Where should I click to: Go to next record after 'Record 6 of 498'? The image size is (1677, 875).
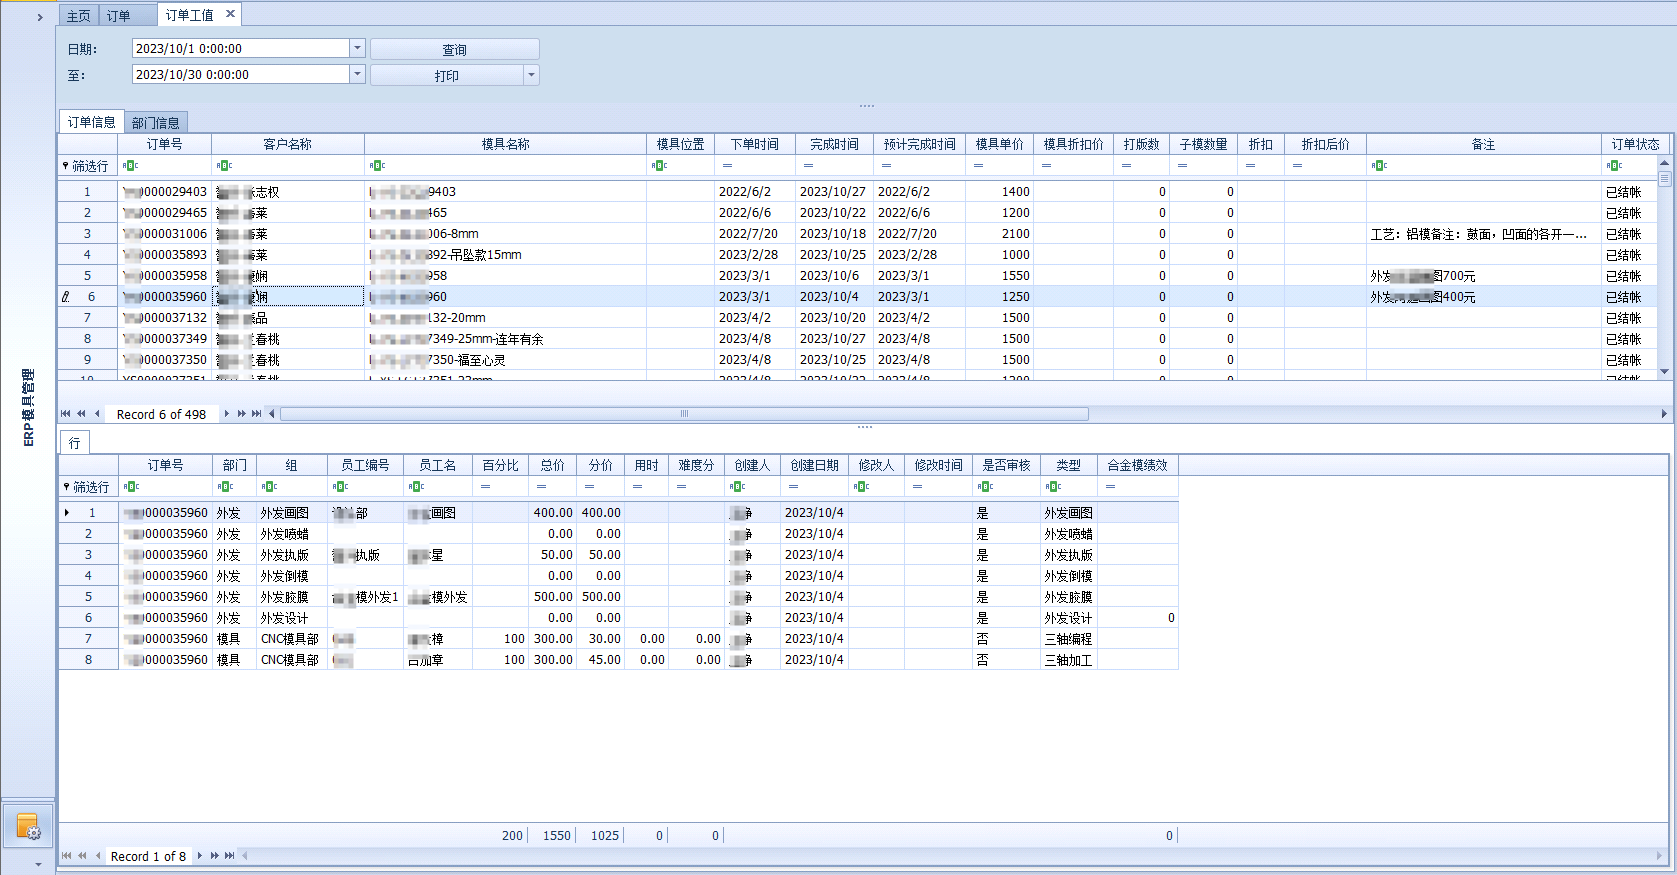227,414
